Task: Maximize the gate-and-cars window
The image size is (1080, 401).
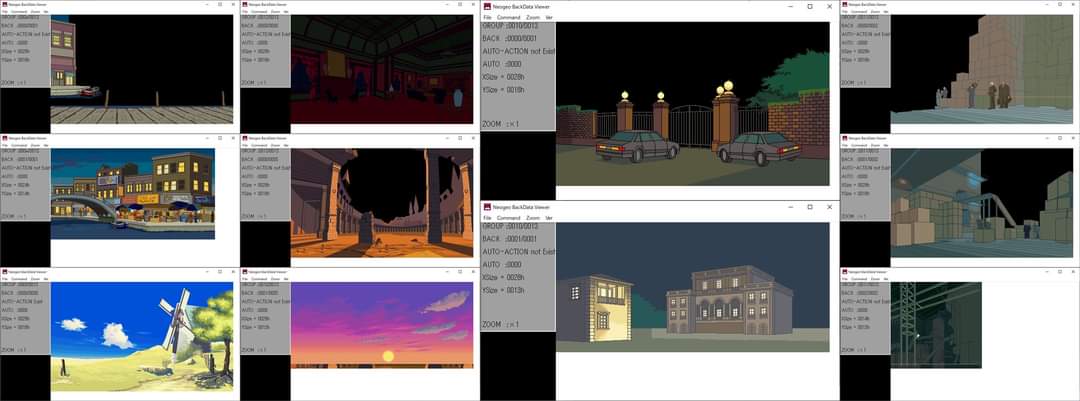Action: pos(809,6)
